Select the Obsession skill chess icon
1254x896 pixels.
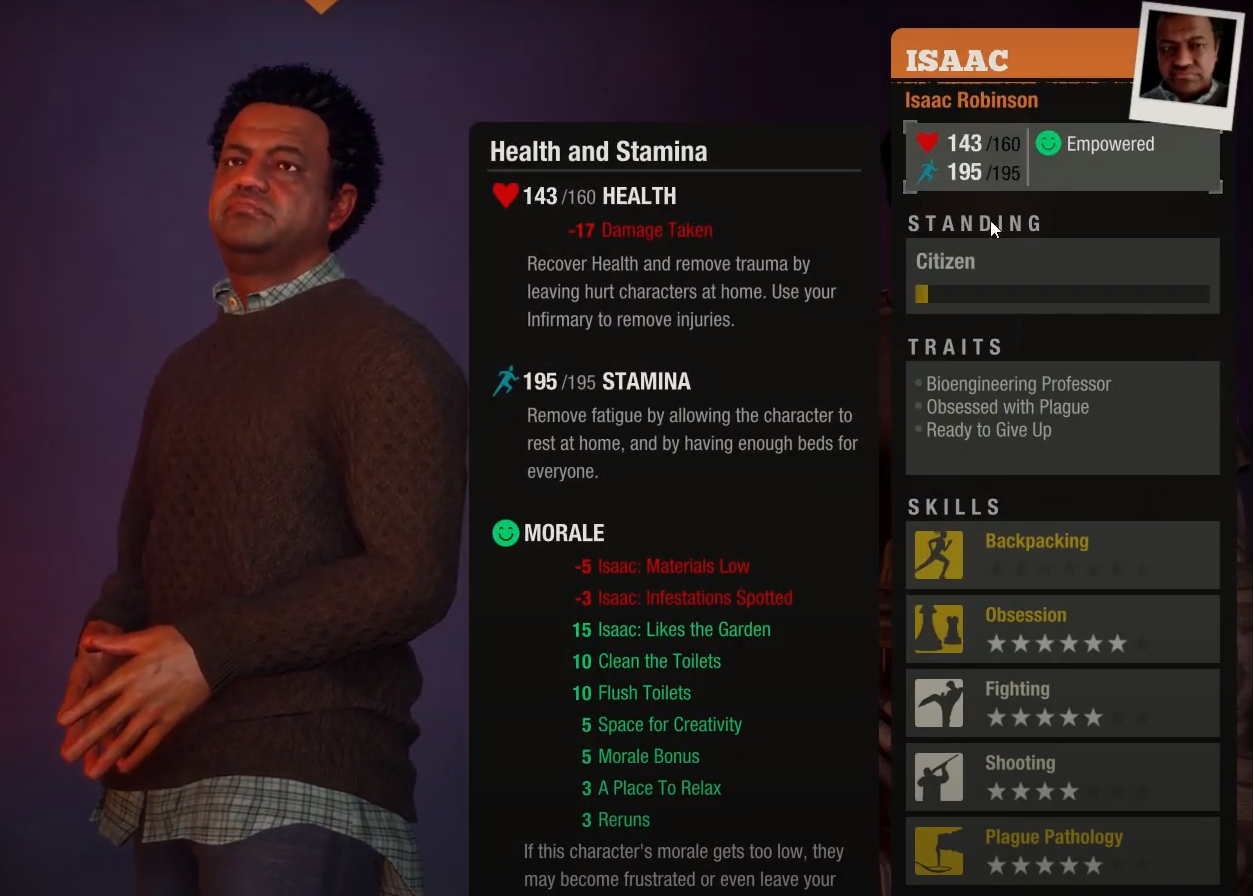click(x=939, y=629)
